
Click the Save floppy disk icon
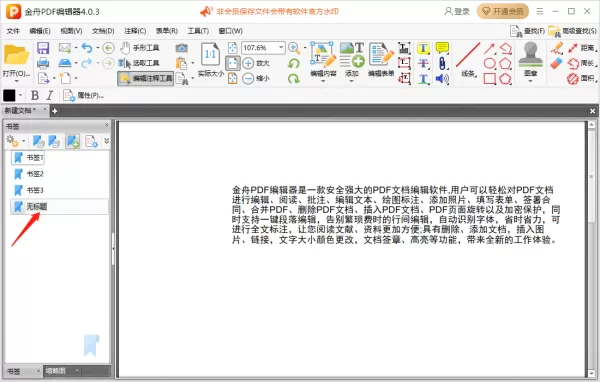[x=43, y=48]
